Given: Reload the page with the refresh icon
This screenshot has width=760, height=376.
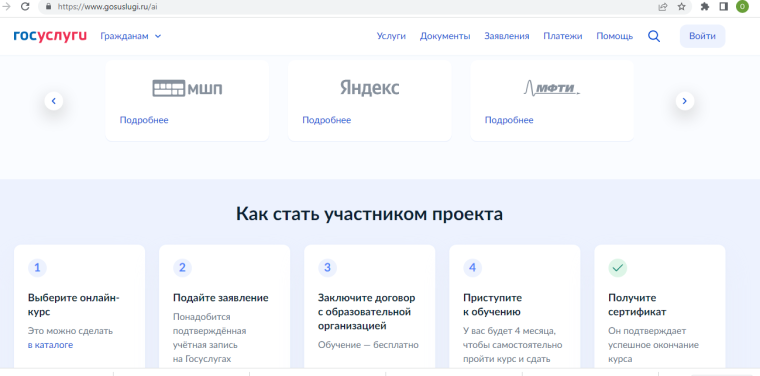Looking at the screenshot, I should 25,7.
